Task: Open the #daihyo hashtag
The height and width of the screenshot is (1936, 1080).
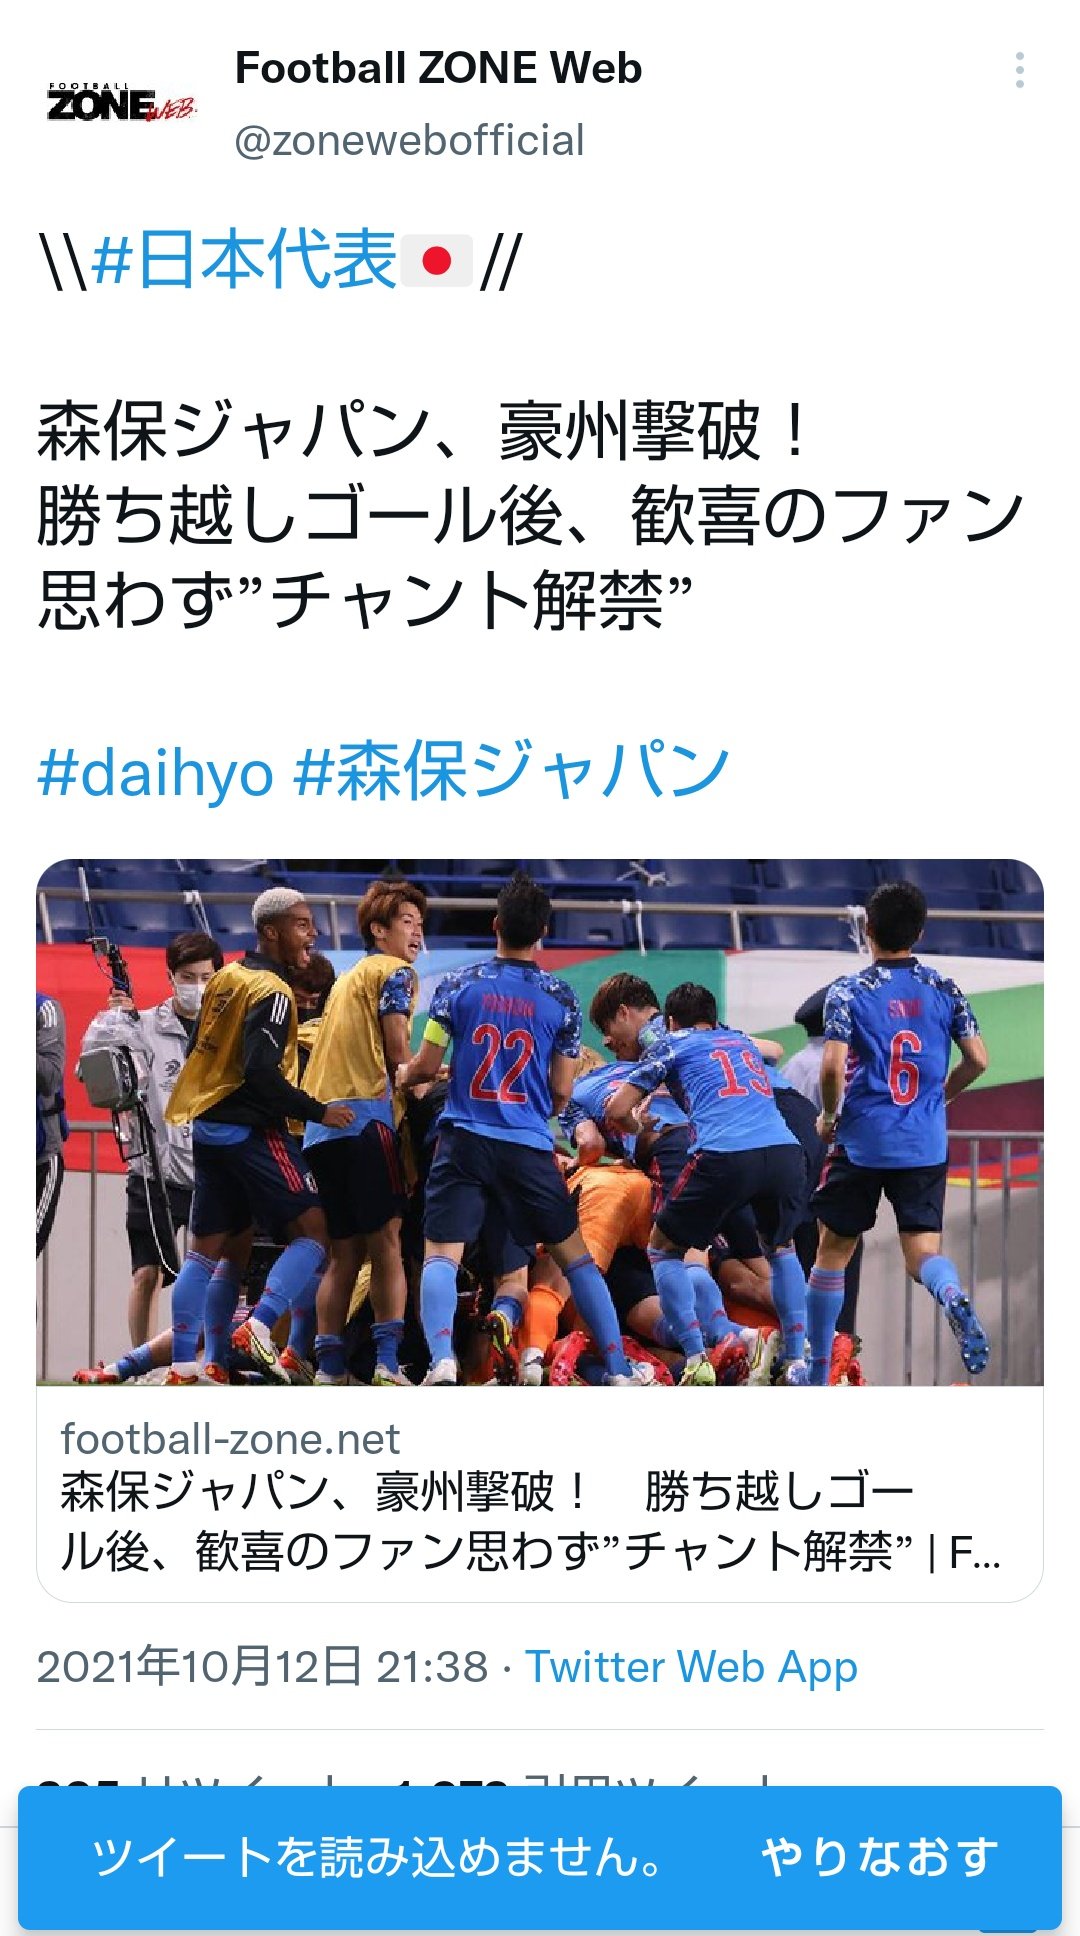Action: tap(155, 773)
